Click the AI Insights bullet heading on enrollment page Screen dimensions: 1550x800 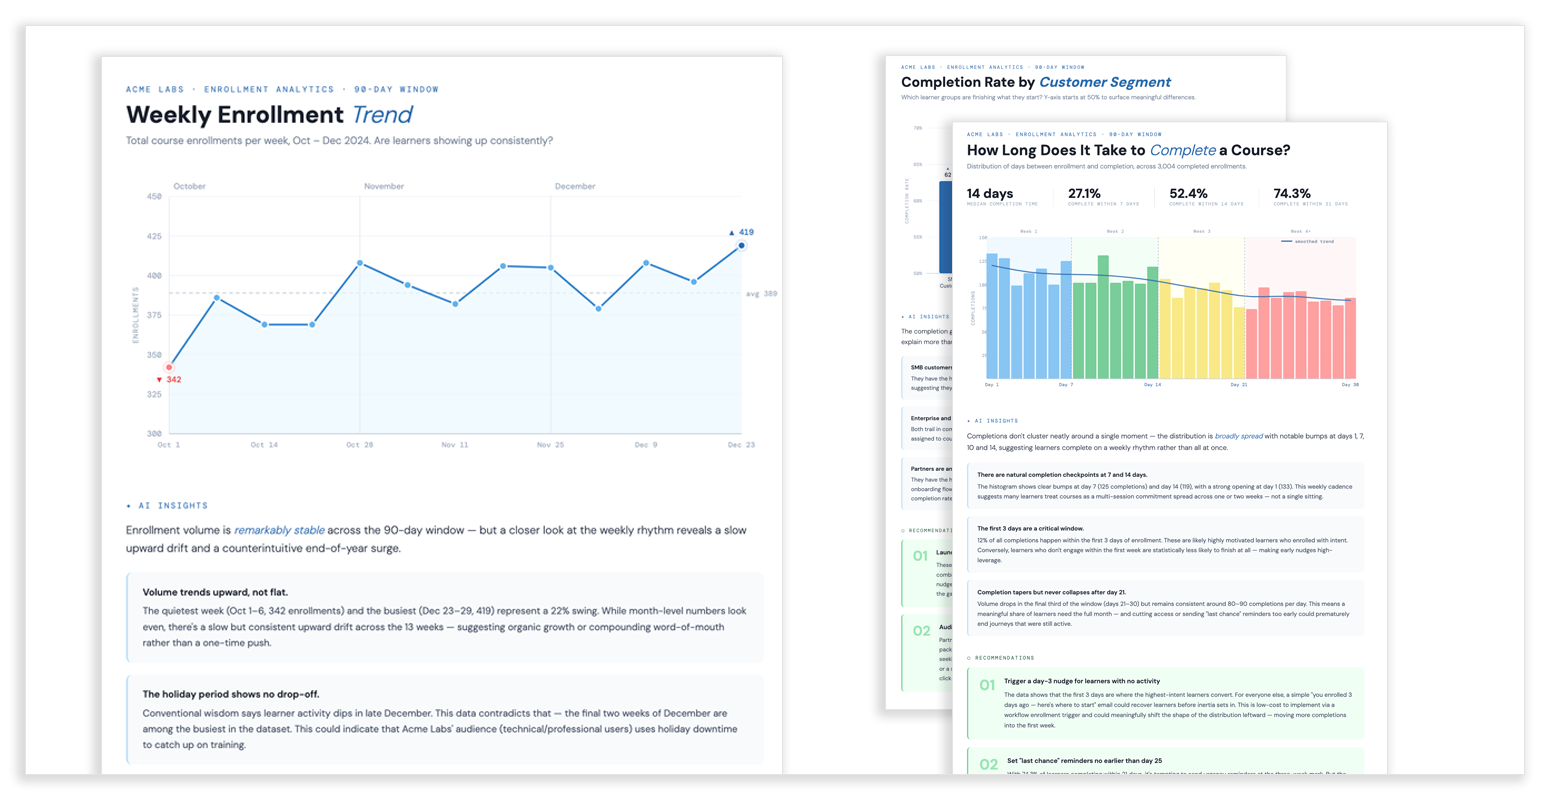pyautogui.click(x=167, y=506)
